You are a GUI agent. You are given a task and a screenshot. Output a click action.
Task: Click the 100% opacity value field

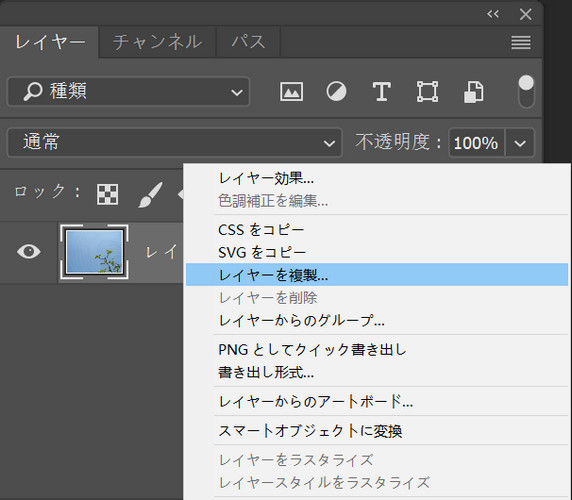click(x=476, y=143)
